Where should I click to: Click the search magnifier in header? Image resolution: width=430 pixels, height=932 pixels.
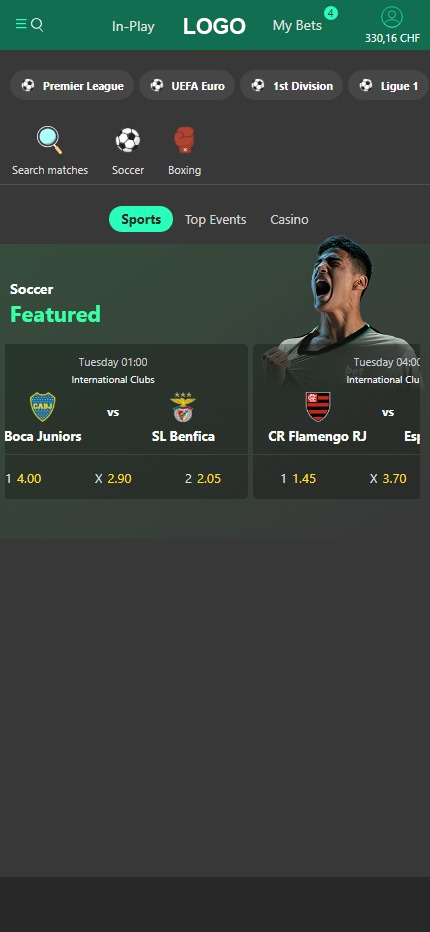tap(37, 24)
